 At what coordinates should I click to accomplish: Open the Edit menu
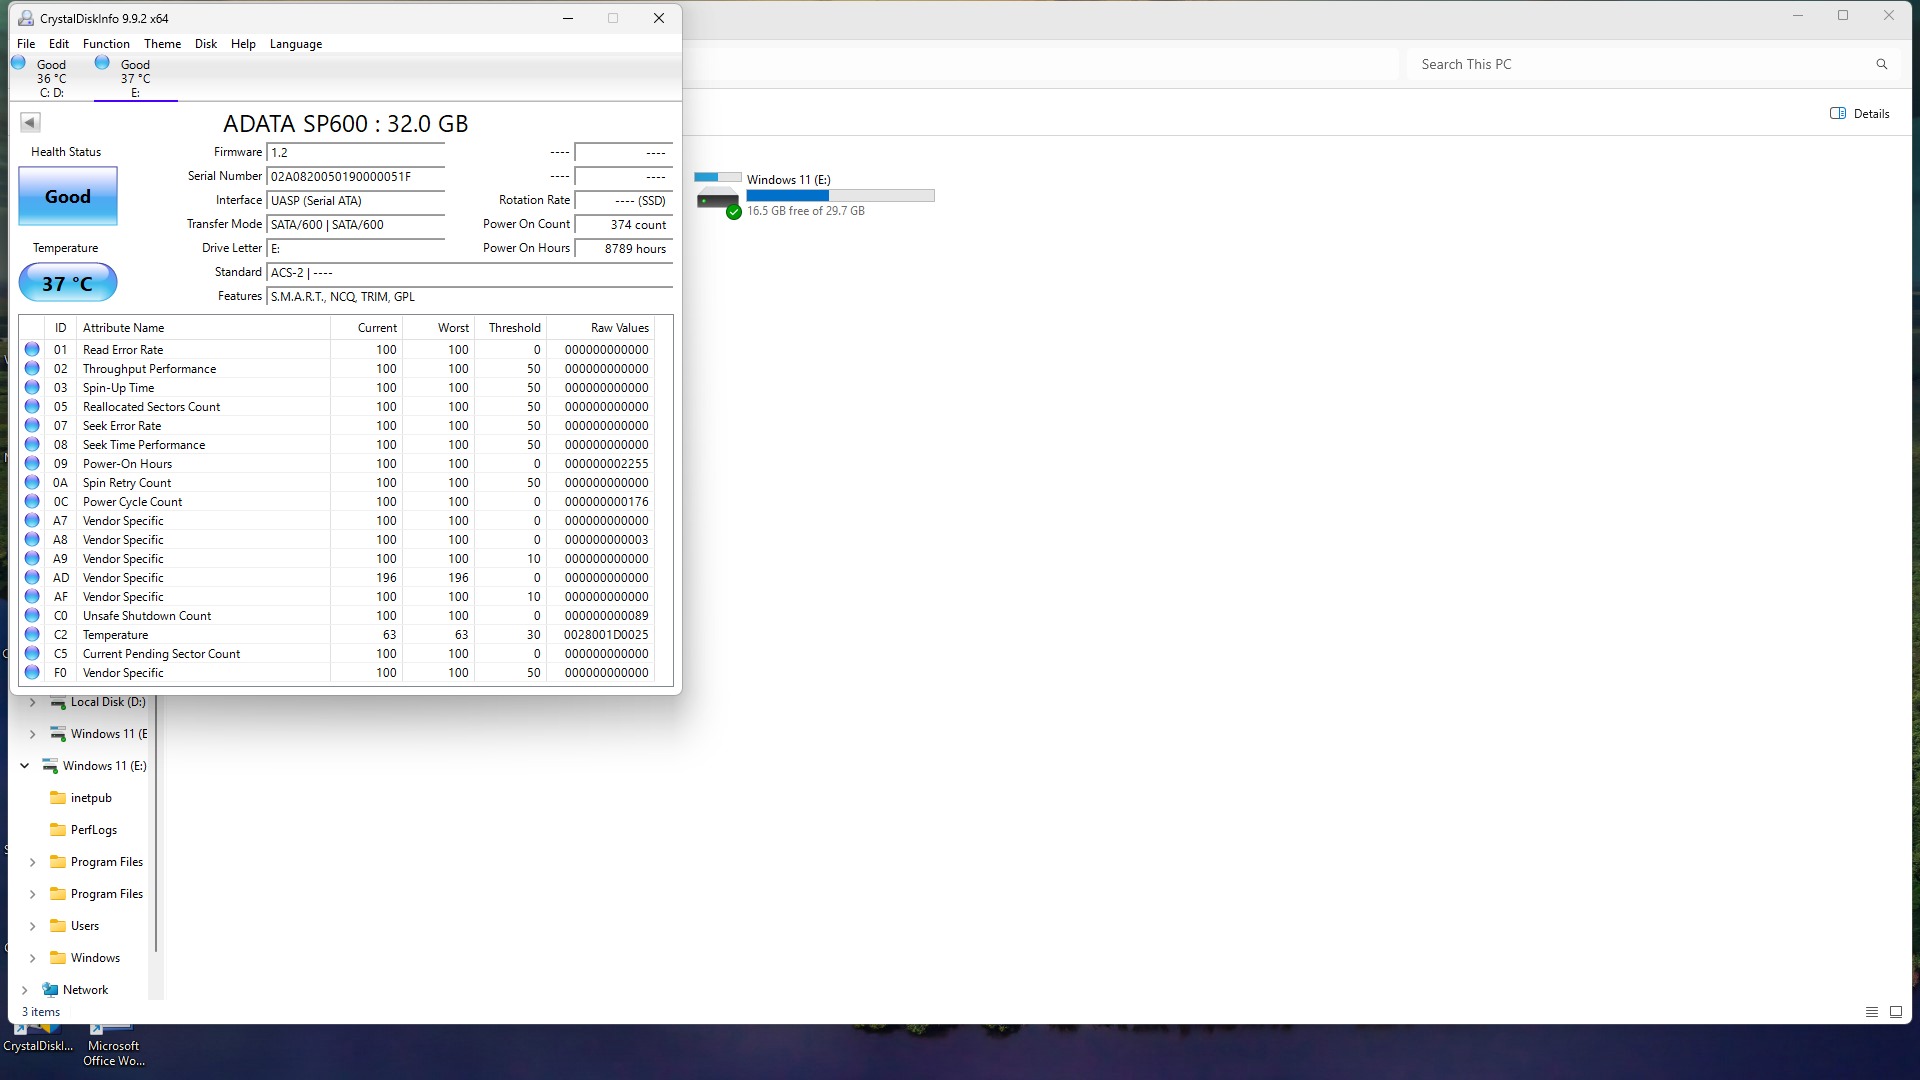59,44
